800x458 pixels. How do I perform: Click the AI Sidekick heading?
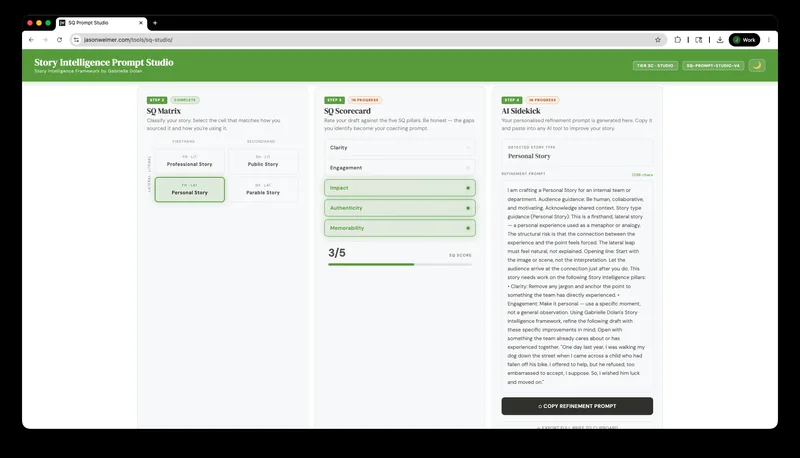tap(521, 111)
